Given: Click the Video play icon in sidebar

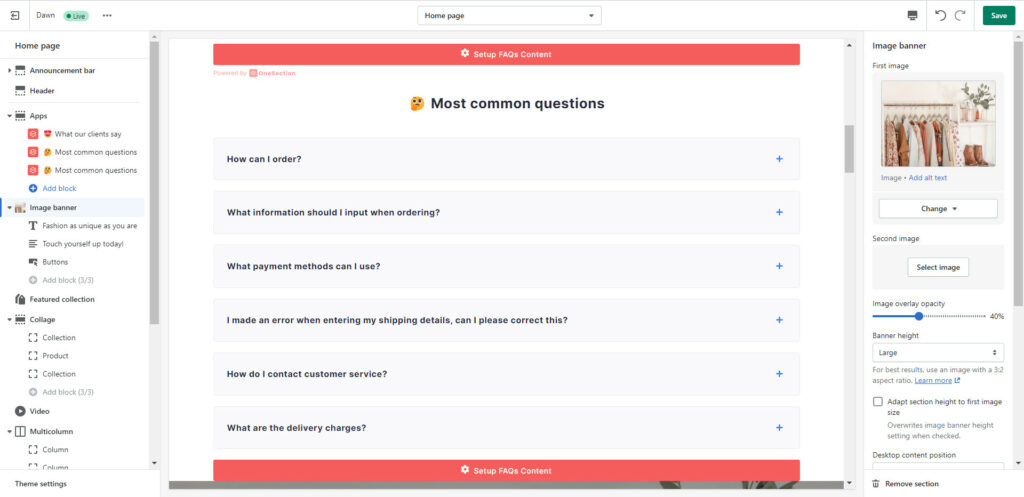Looking at the screenshot, I should click(20, 411).
